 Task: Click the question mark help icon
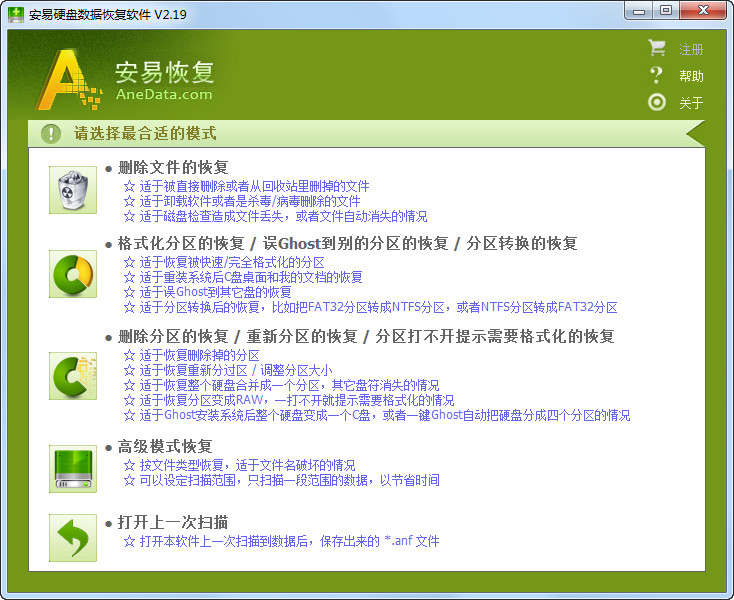657,75
